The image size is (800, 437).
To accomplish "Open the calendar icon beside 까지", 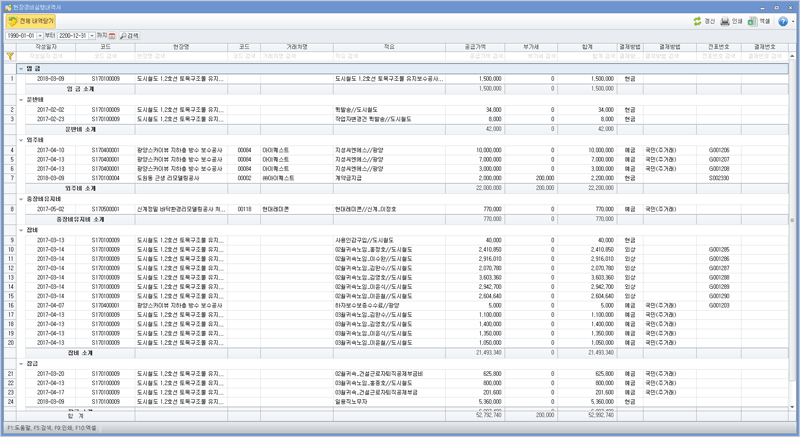I will coord(112,35).
